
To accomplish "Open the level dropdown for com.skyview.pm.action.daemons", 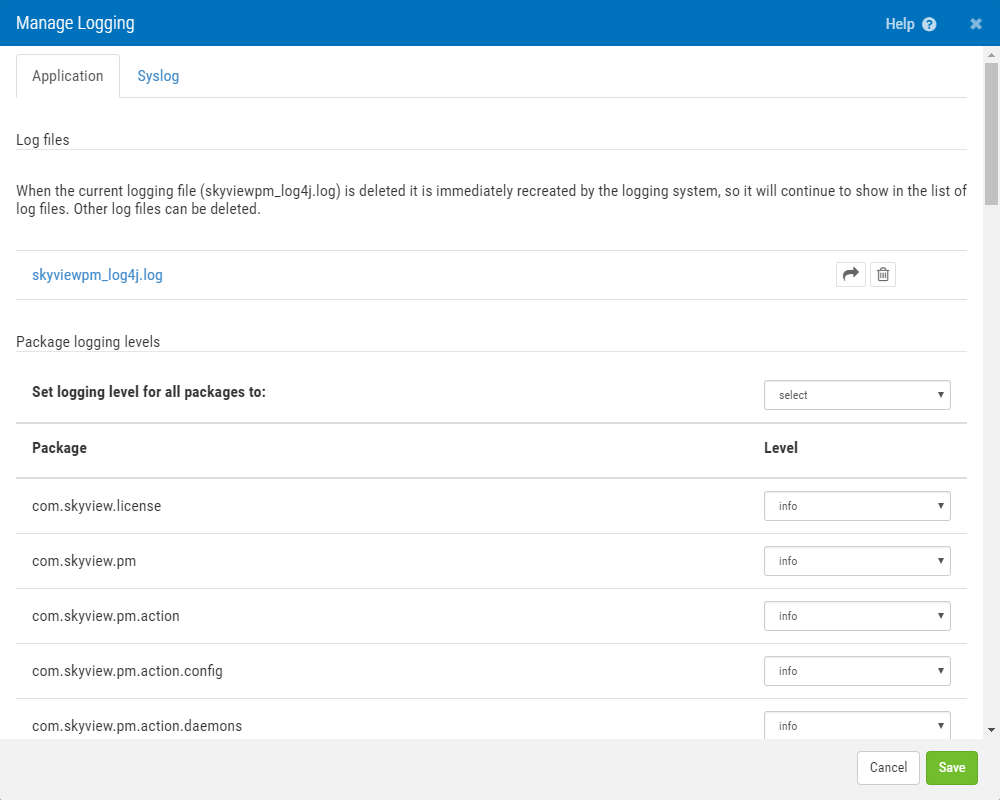I will (857, 726).
